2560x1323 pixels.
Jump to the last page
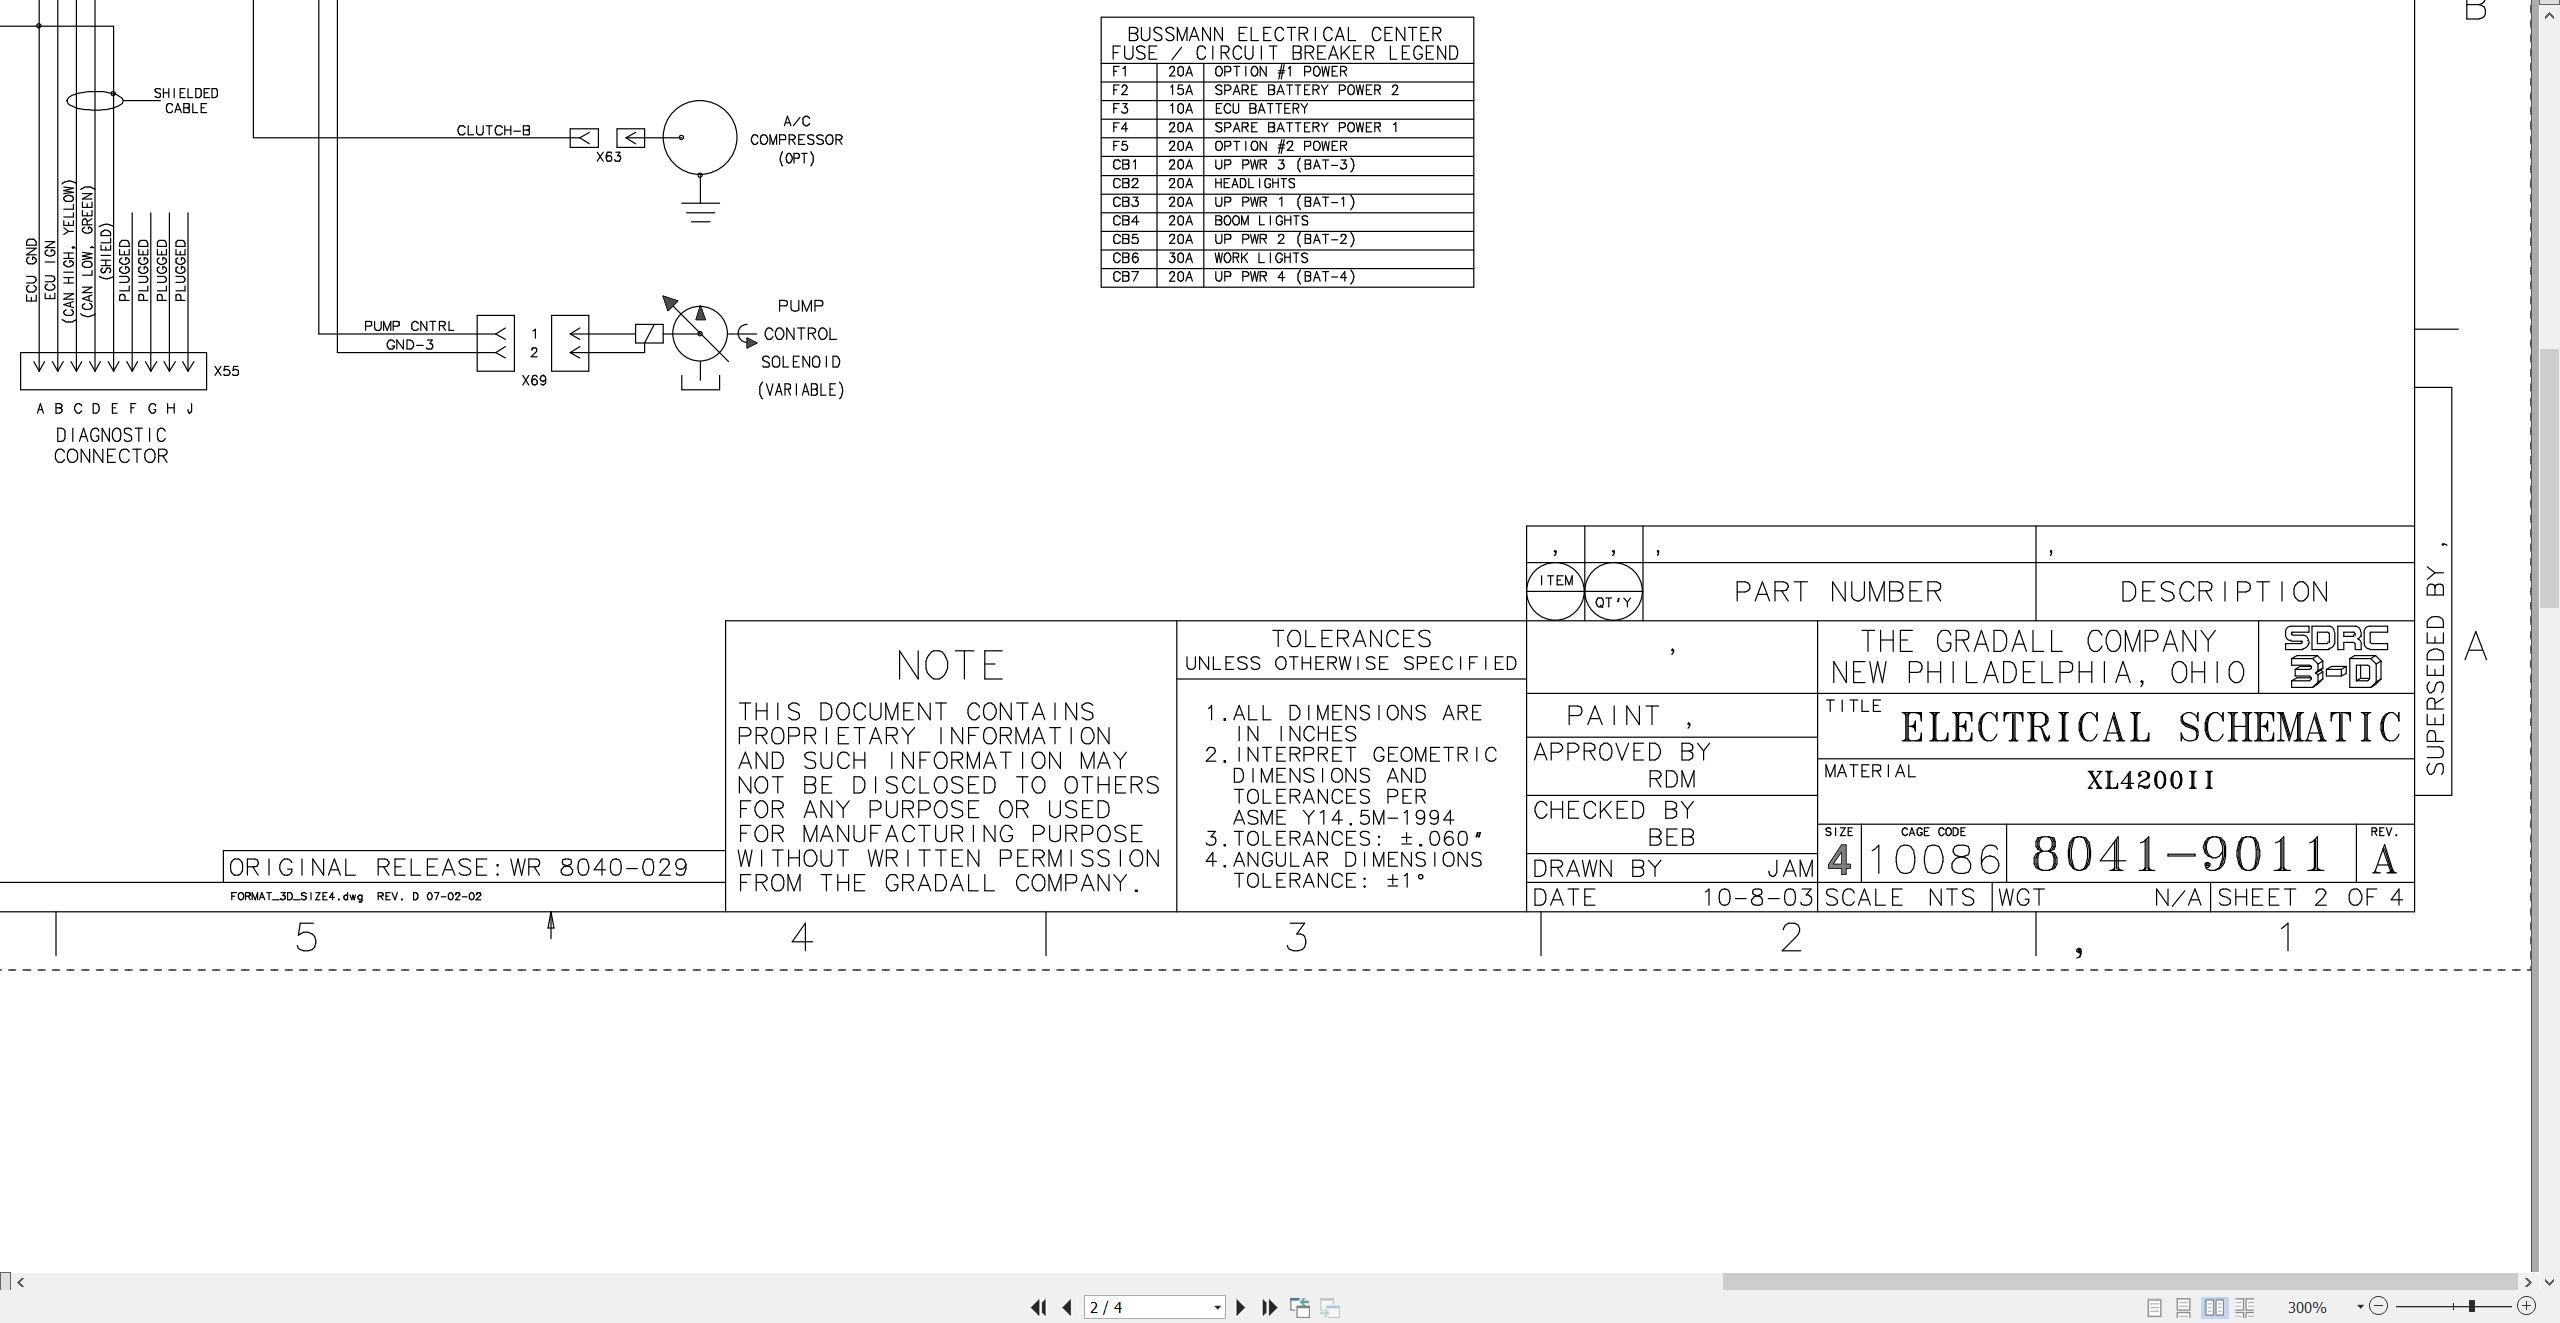coord(1270,1307)
